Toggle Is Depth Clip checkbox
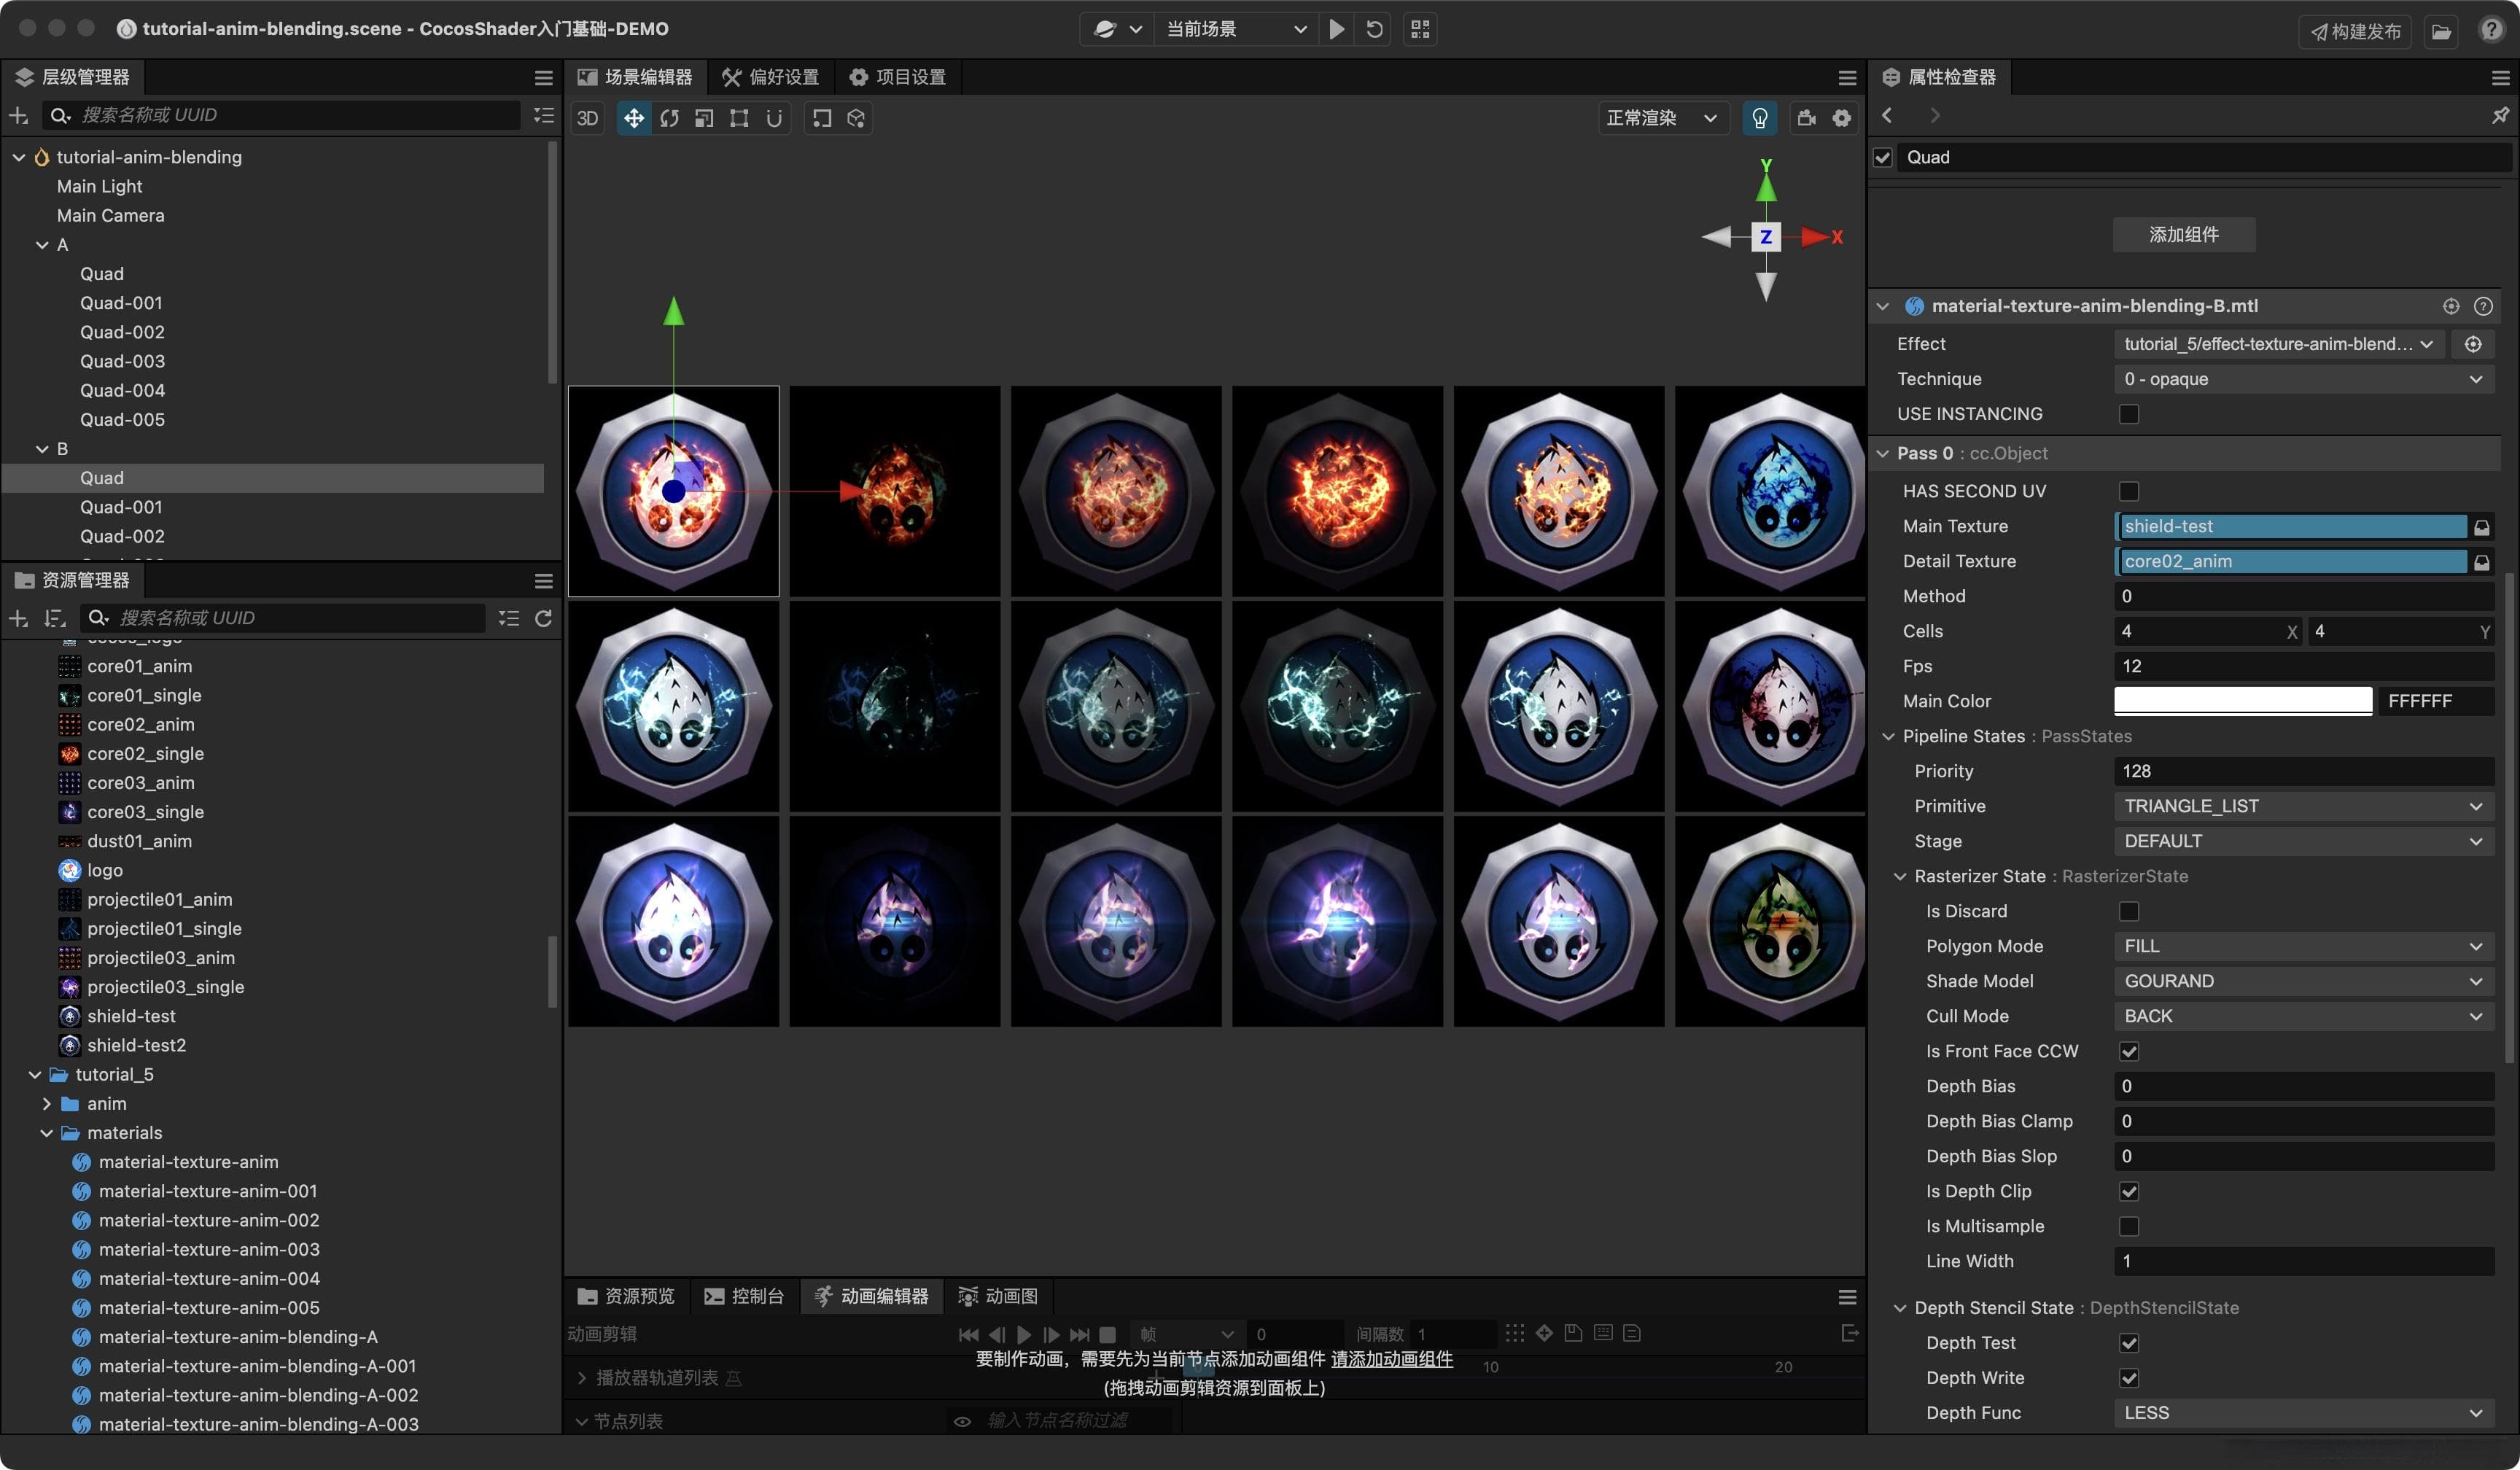Screen dimensions: 2520x1470 2129,1191
